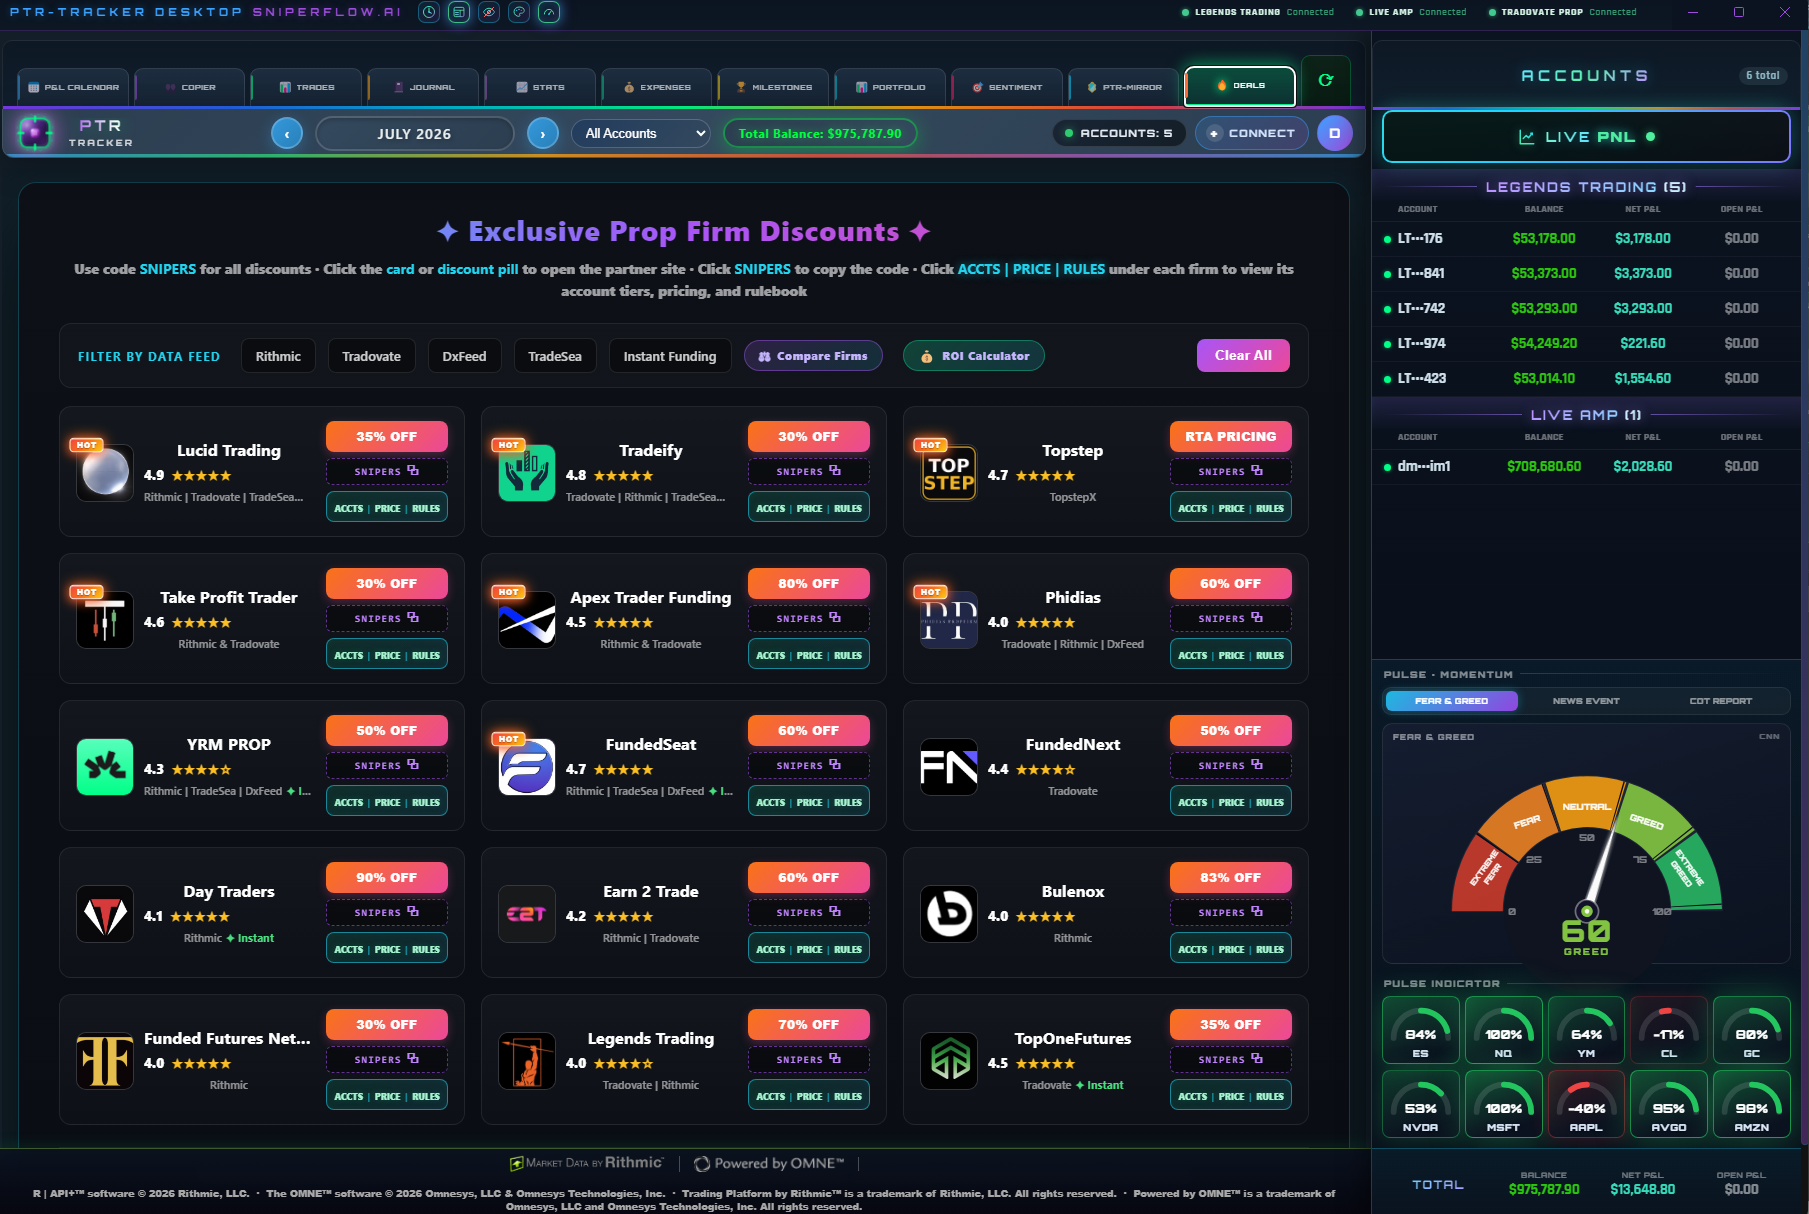Click the clock icon in the title bar
The image size is (1809, 1214).
tap(429, 12)
